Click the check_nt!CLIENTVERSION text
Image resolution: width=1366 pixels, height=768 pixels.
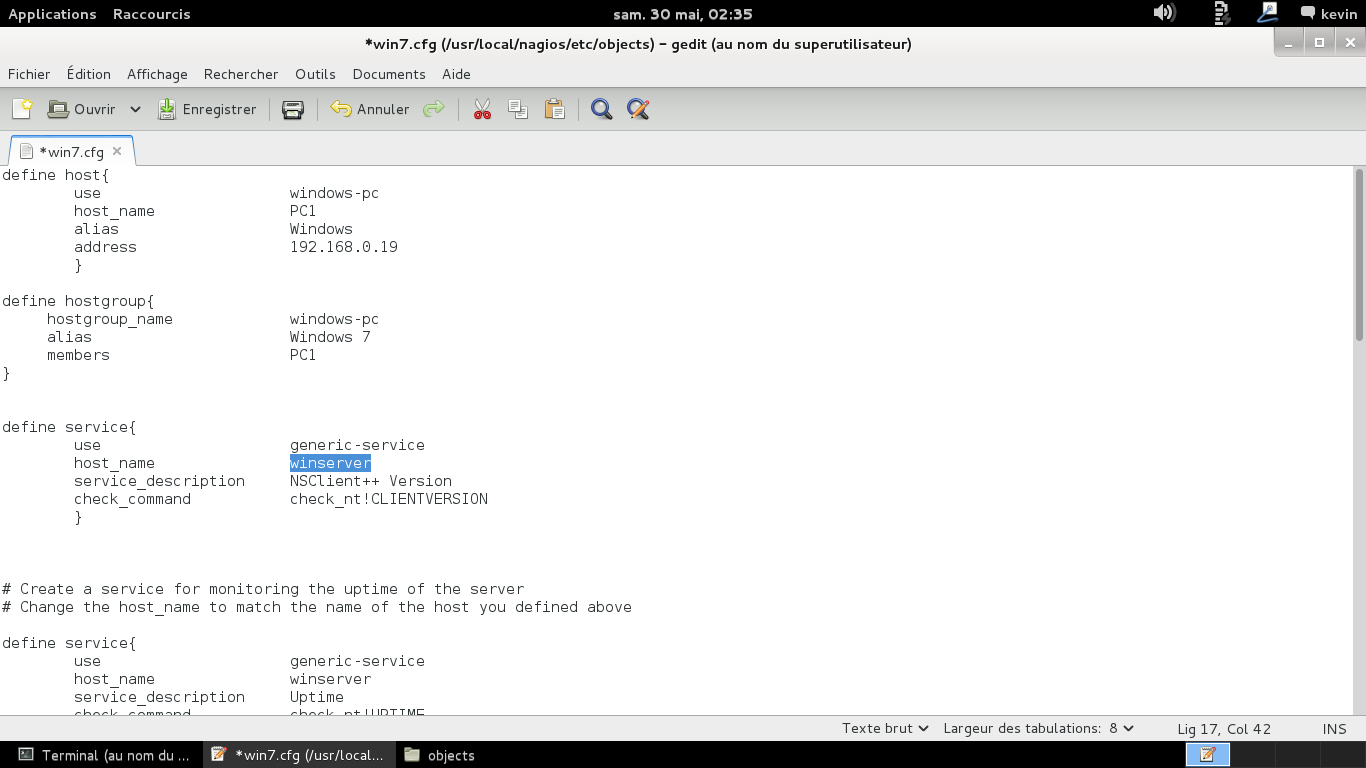(389, 499)
